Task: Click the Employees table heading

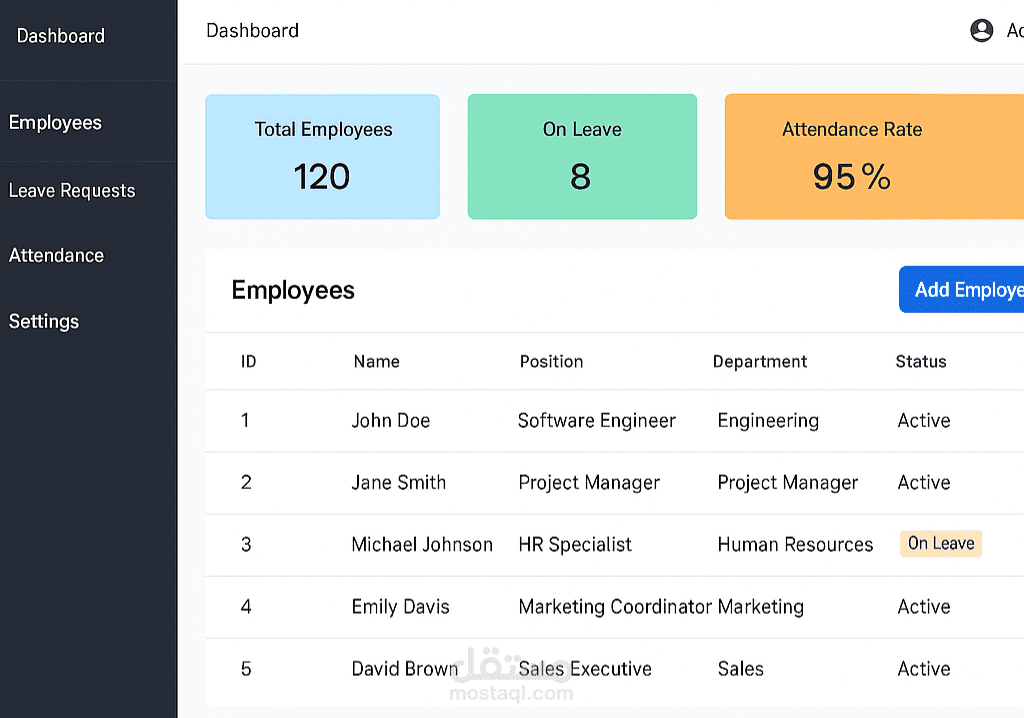Action: [293, 291]
